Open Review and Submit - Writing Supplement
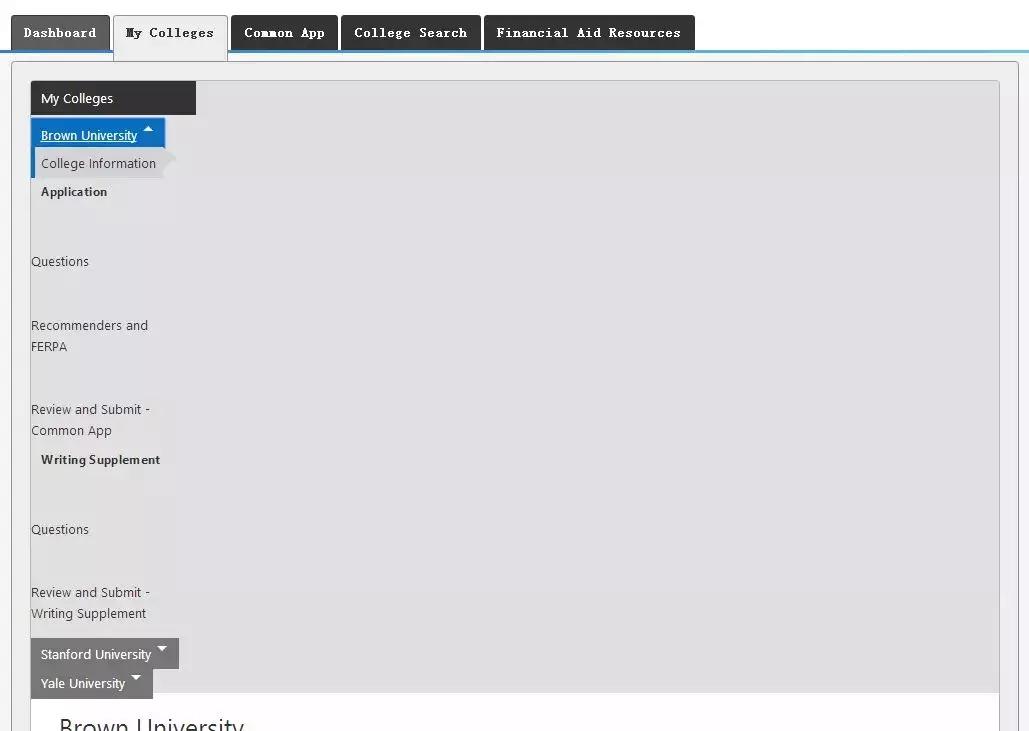The image size is (1029, 731). 91,603
